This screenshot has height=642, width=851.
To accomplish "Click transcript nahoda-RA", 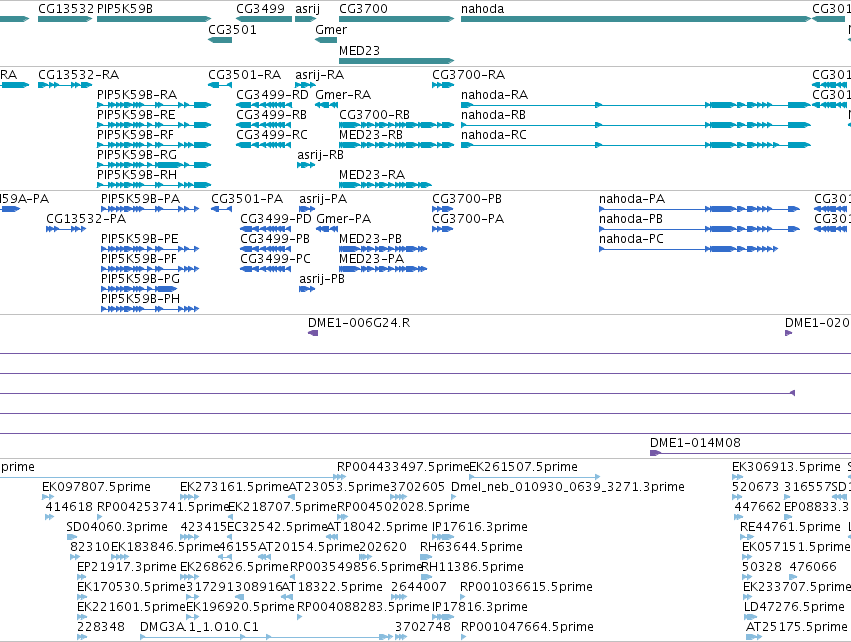I will pyautogui.click(x=494, y=95).
